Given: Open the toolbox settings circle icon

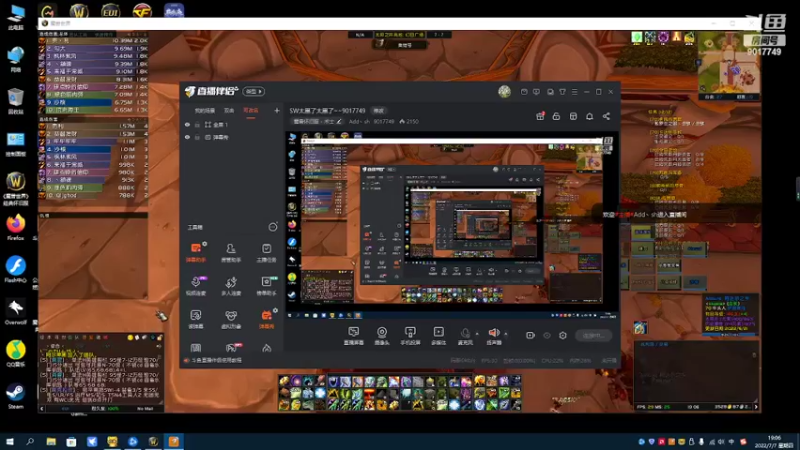Looking at the screenshot, I should [273, 227].
